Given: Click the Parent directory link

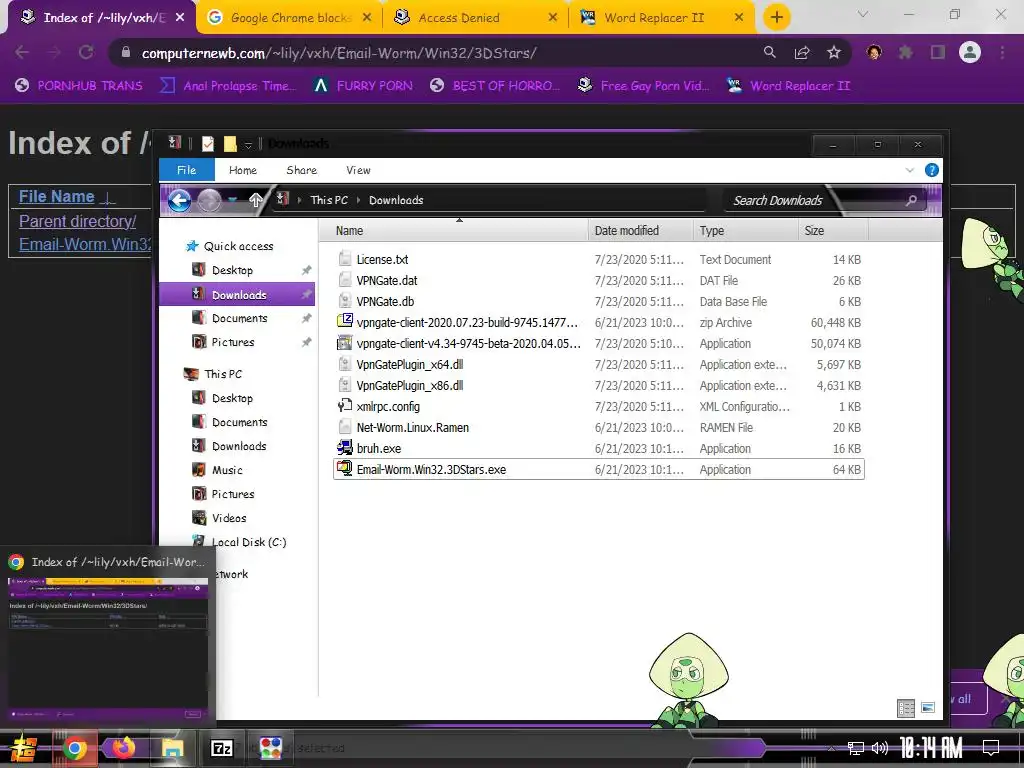Looking at the screenshot, I should [x=78, y=221].
